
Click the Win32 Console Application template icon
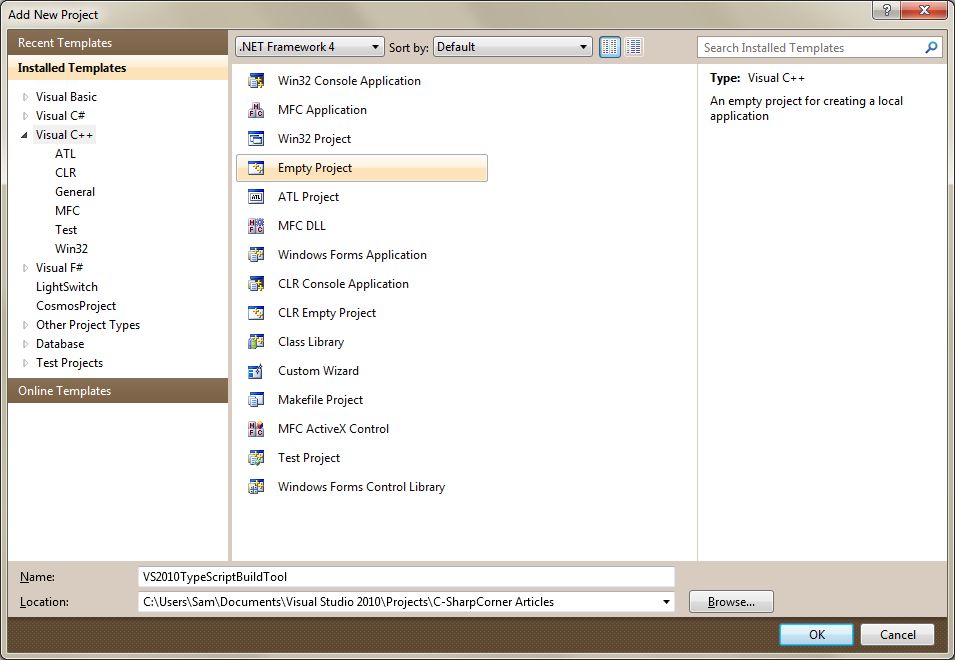256,81
